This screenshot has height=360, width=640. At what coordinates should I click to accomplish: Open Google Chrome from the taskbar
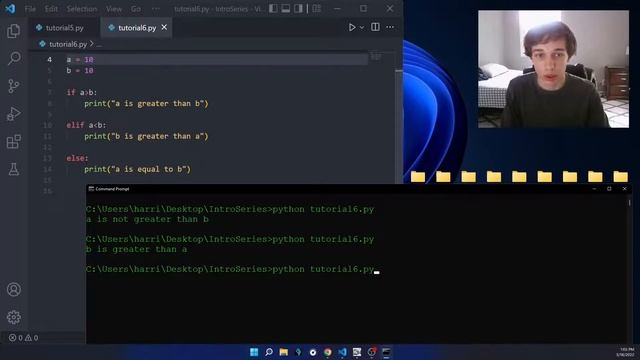pos(327,352)
